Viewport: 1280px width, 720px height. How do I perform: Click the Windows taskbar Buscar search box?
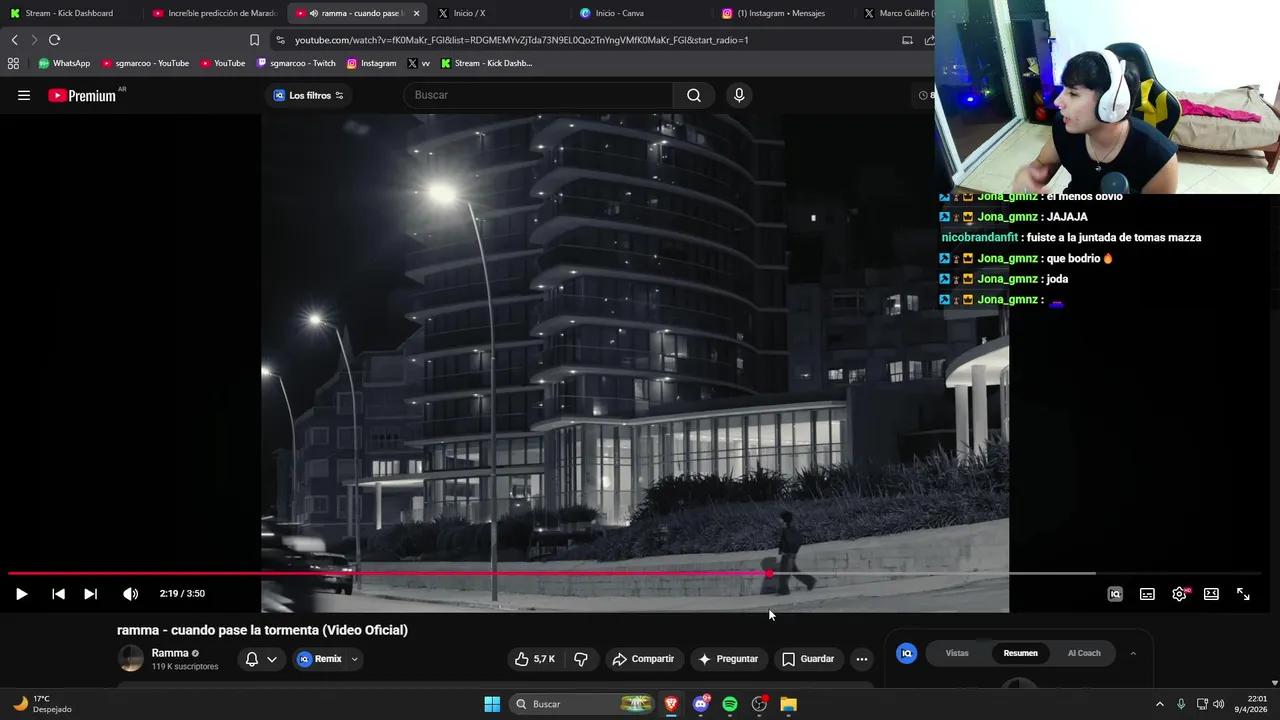pyautogui.click(x=582, y=704)
